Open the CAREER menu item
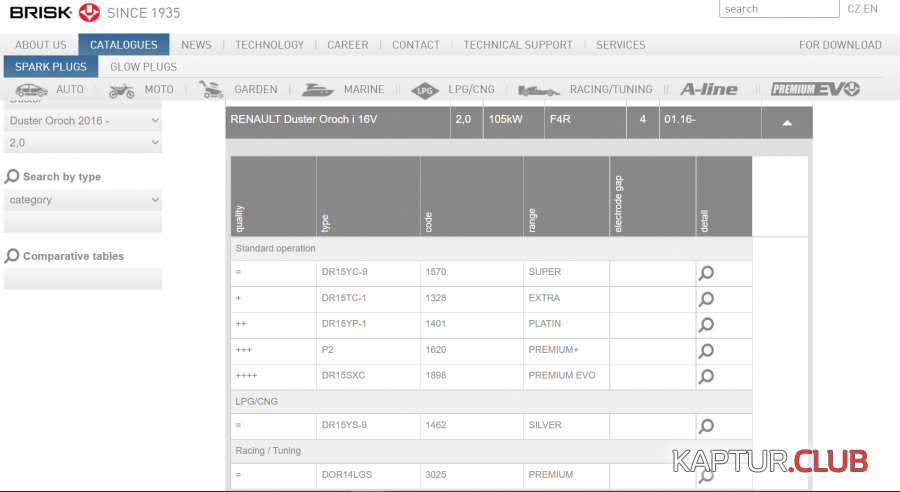The width and height of the screenshot is (900, 492). (x=348, y=45)
